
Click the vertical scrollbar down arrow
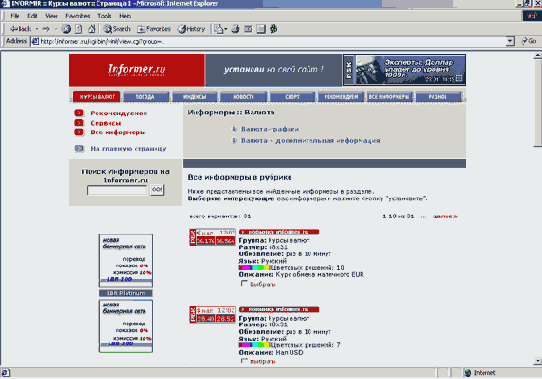(x=538, y=361)
